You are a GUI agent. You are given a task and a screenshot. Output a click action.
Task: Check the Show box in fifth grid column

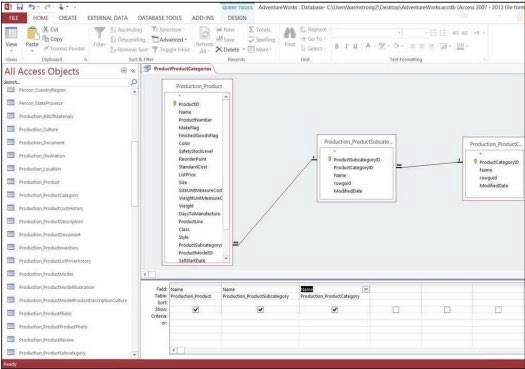[x=447, y=310]
